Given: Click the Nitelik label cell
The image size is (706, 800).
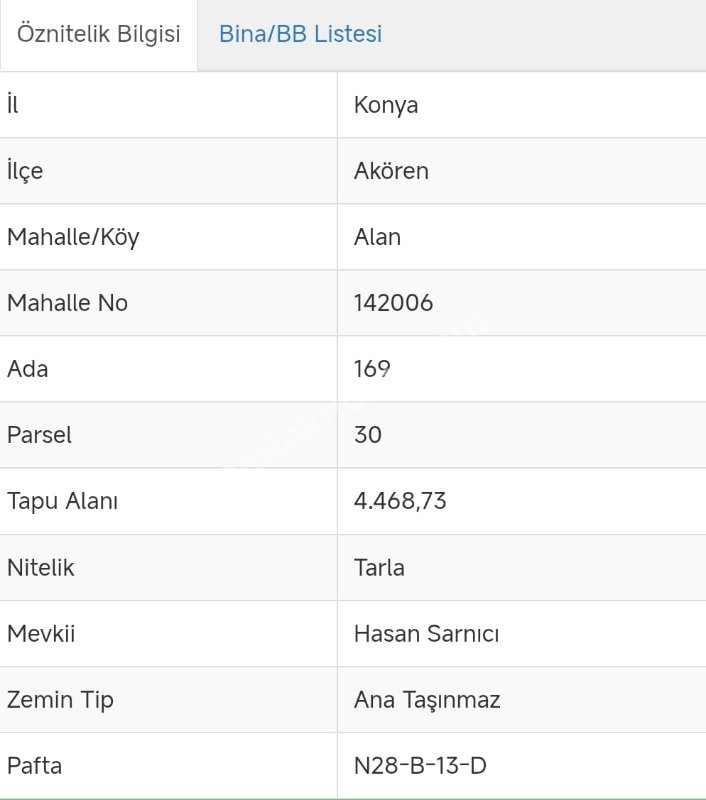Looking at the screenshot, I should coord(40,567).
